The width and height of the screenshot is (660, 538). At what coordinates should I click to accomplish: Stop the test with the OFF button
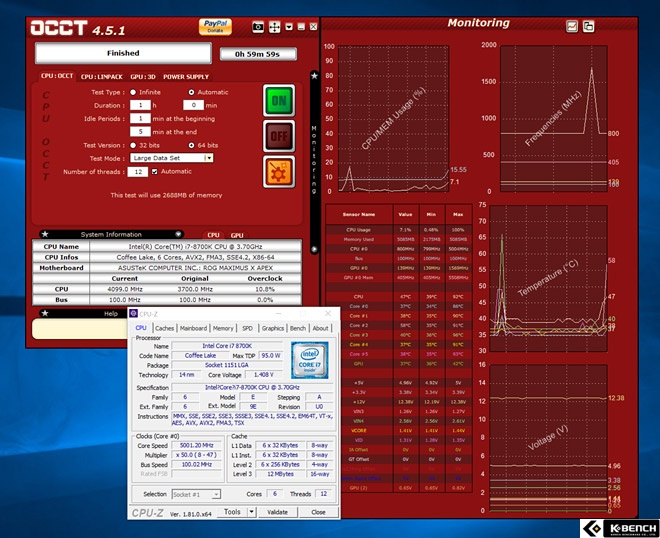(279, 136)
